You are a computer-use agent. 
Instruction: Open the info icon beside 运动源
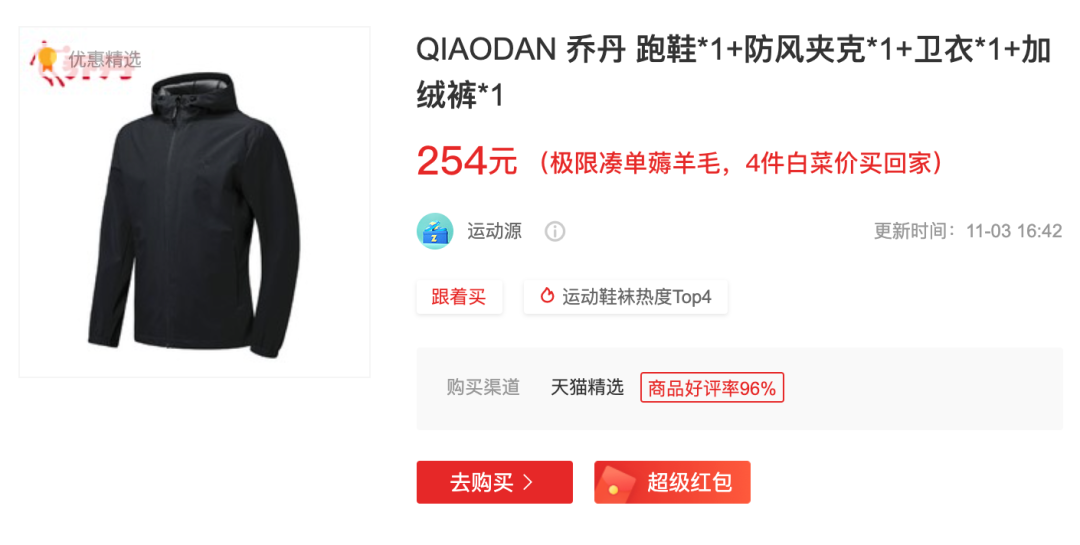(x=554, y=232)
